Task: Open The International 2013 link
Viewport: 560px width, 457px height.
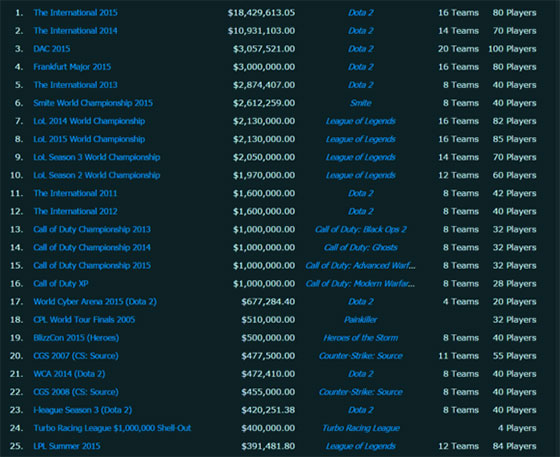Action: coord(75,85)
